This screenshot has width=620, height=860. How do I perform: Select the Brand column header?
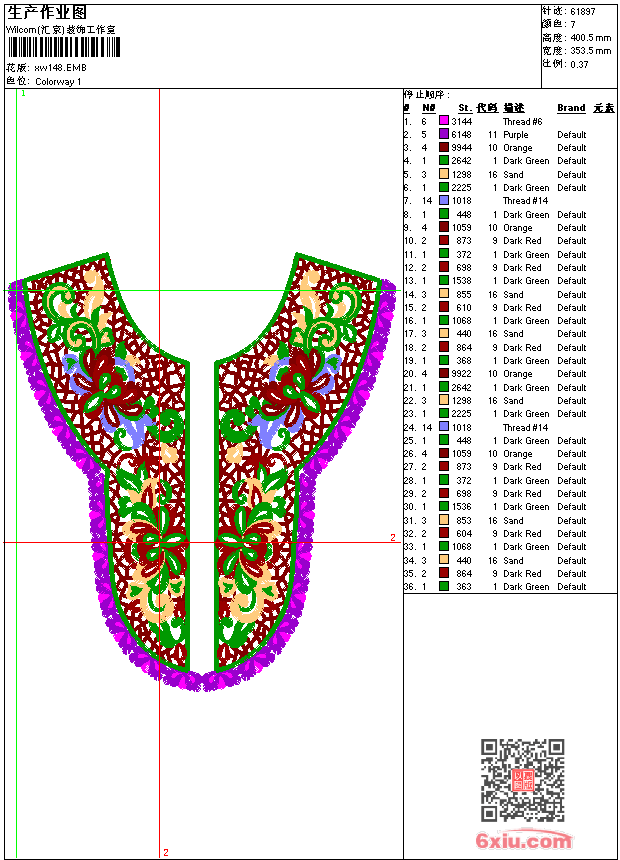pos(571,108)
